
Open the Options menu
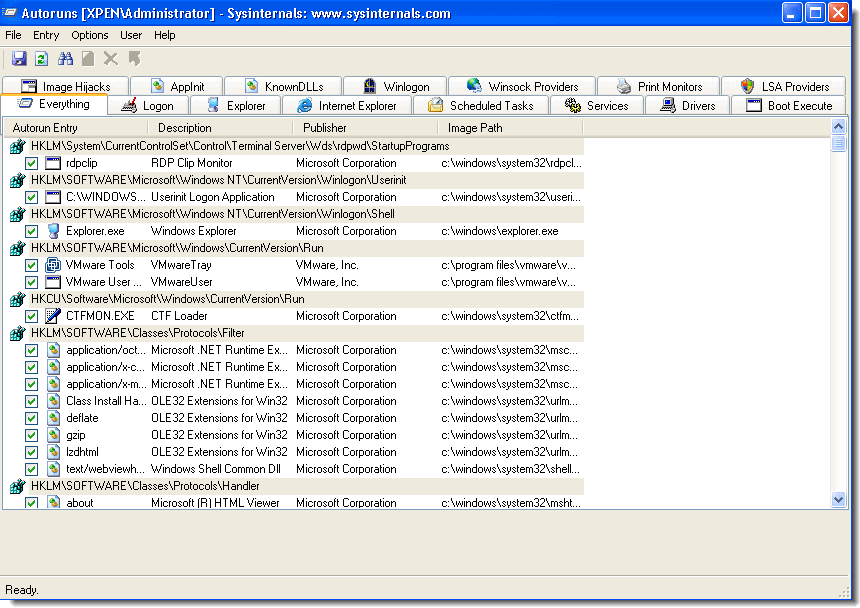(89, 35)
